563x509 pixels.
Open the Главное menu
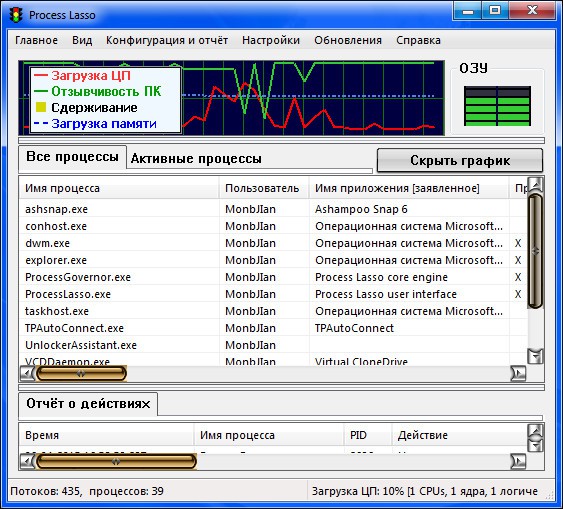tap(36, 40)
